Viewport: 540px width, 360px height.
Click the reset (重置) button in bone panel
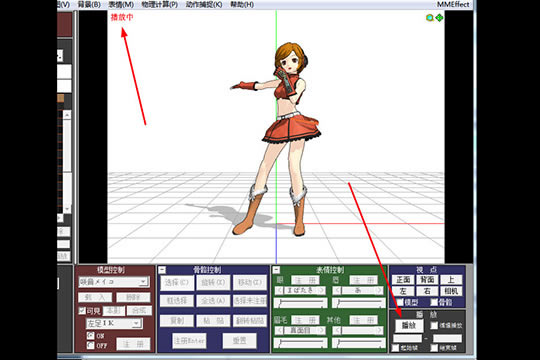[239, 341]
